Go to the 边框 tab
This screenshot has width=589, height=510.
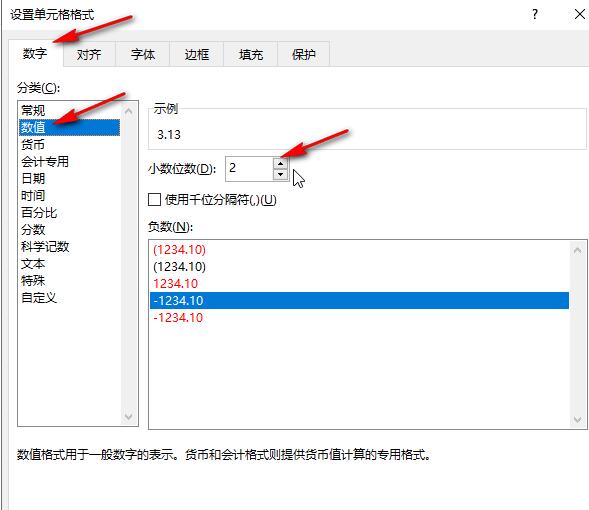[x=196, y=54]
